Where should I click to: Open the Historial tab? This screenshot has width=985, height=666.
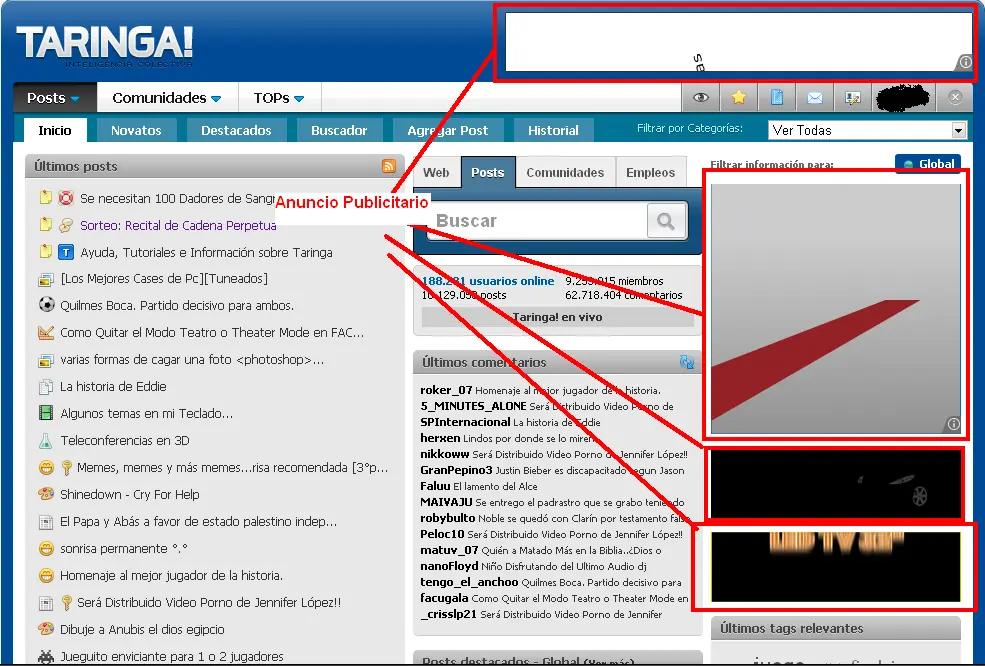(x=553, y=130)
